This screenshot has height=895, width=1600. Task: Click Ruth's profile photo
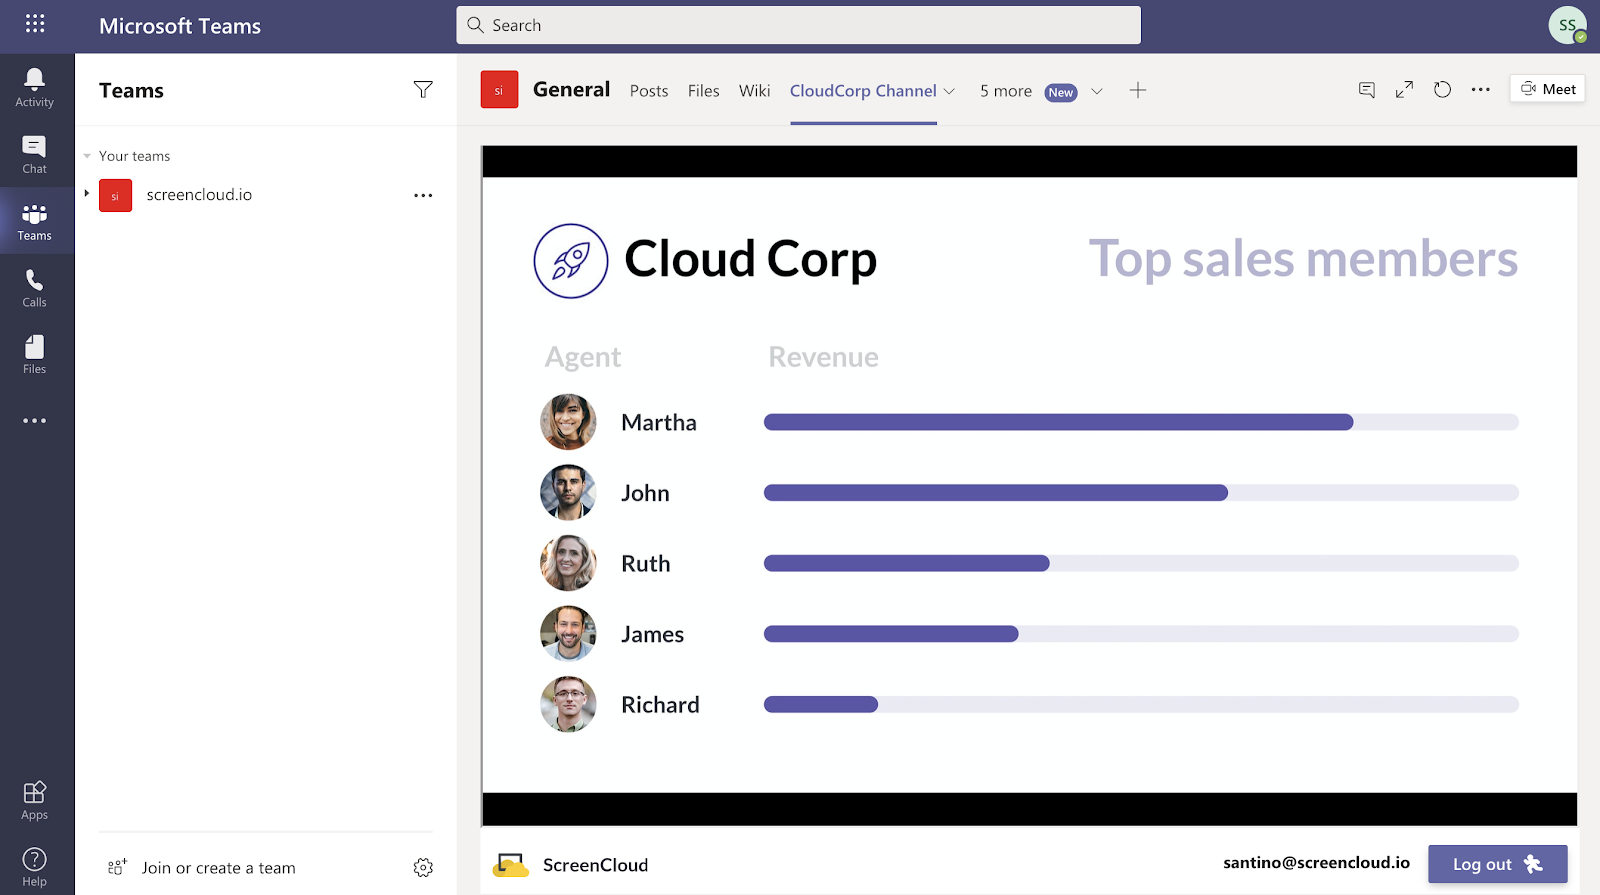point(568,563)
